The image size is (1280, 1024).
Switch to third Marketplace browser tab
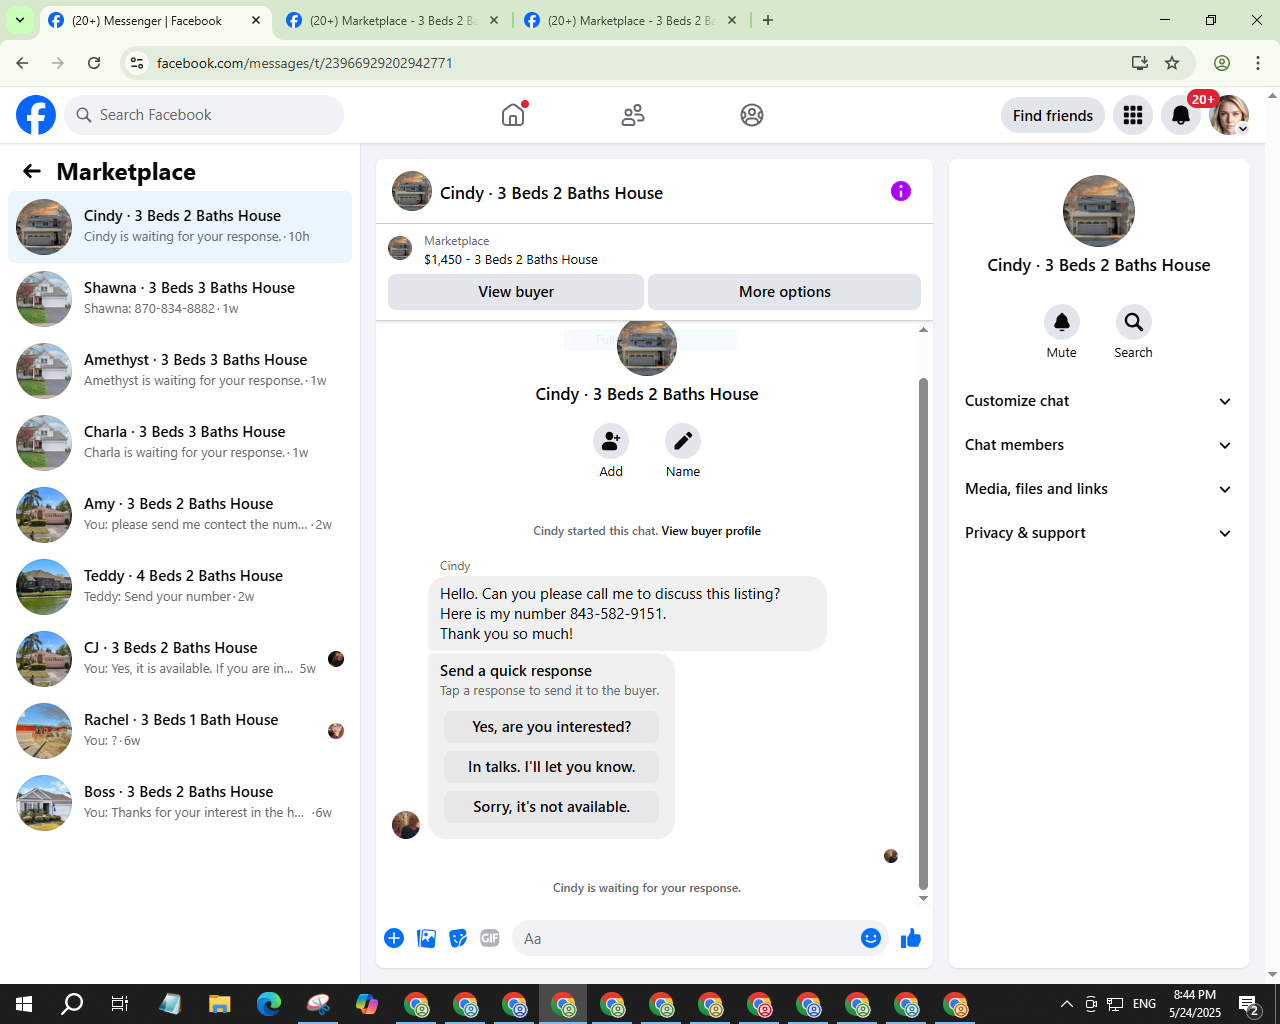(630, 20)
